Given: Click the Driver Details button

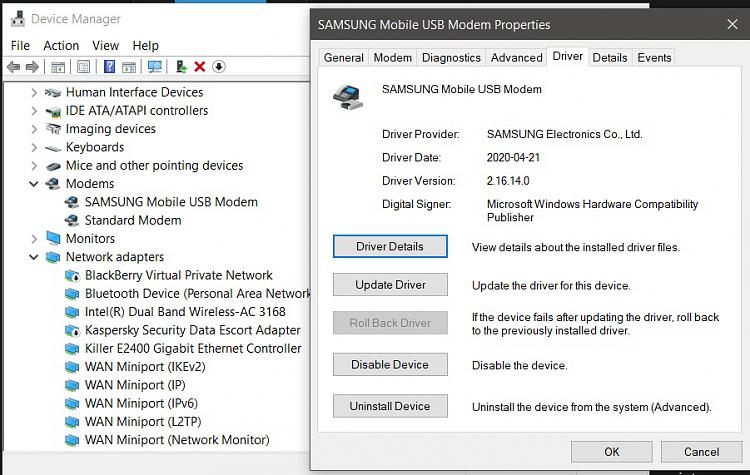Looking at the screenshot, I should coord(390,246).
